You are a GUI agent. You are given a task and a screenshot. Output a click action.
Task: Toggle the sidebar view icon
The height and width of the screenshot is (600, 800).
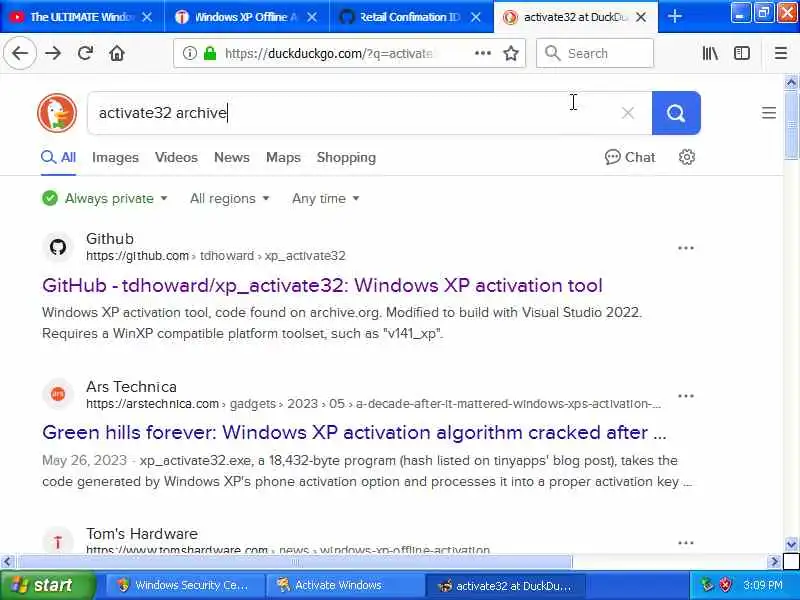pos(741,53)
